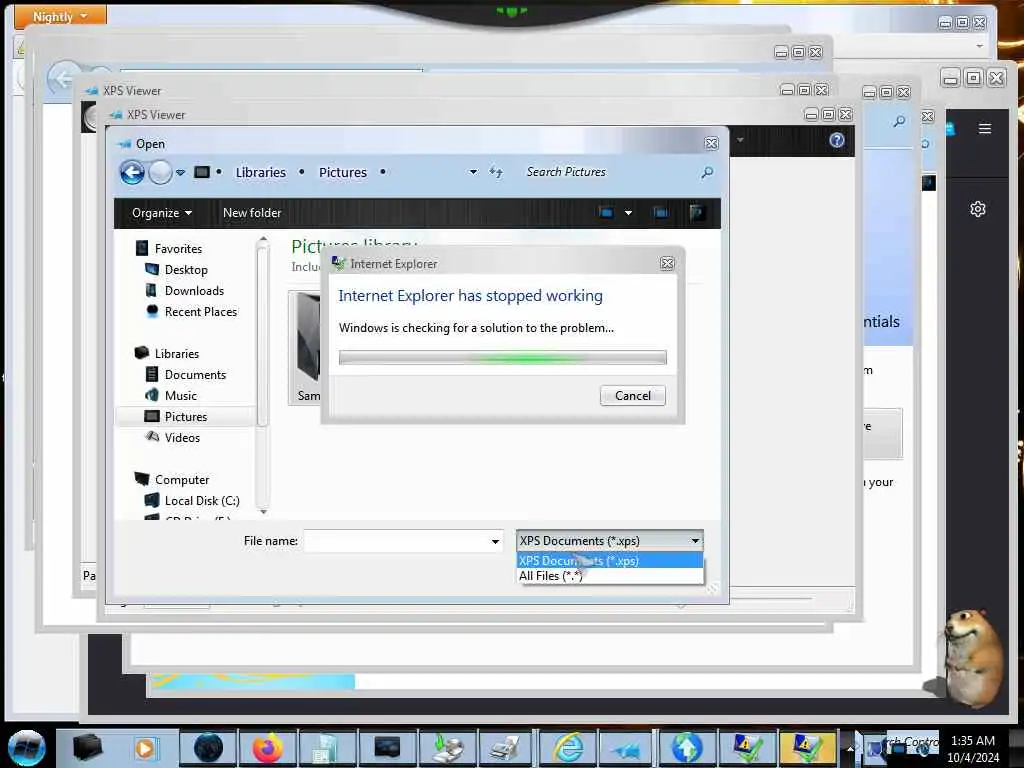Click the Back arrow in the Open dialog
Image resolution: width=1024 pixels, height=768 pixels.
coord(132,172)
